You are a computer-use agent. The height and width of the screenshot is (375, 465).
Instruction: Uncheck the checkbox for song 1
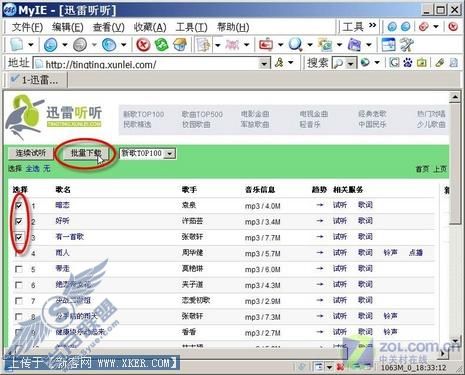coord(19,205)
